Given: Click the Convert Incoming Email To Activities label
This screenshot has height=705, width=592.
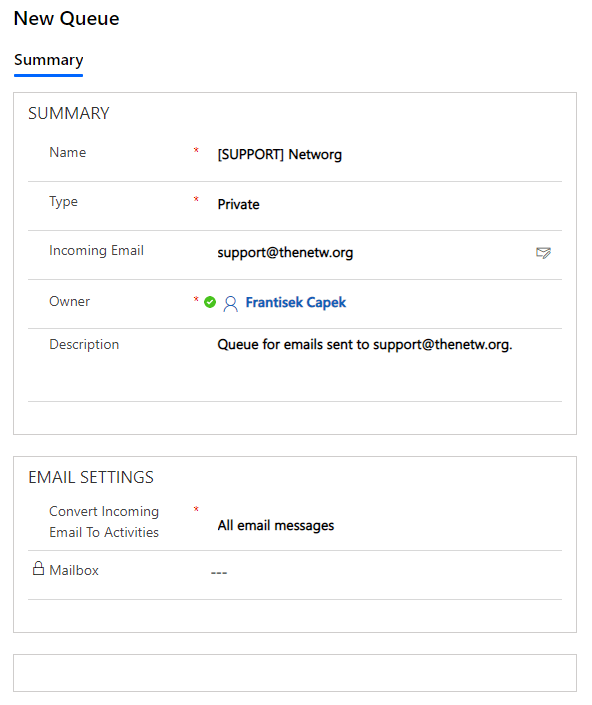Looking at the screenshot, I should point(104,522).
